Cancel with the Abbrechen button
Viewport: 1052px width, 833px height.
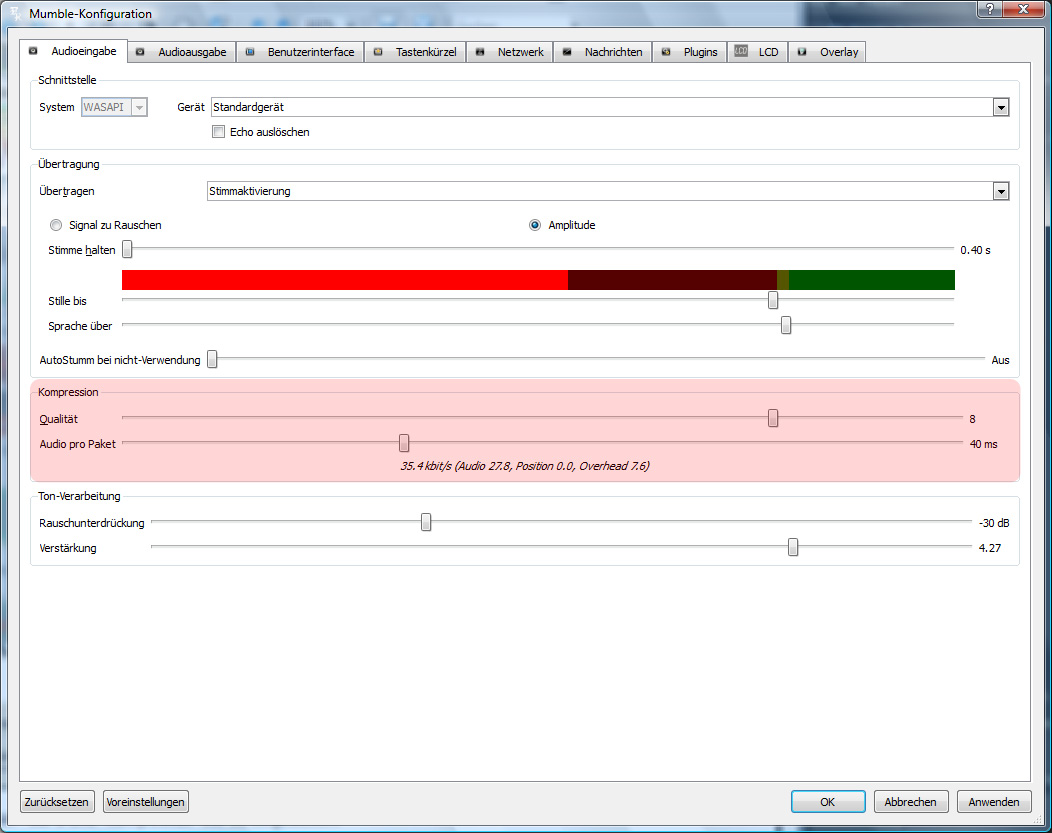pos(910,802)
